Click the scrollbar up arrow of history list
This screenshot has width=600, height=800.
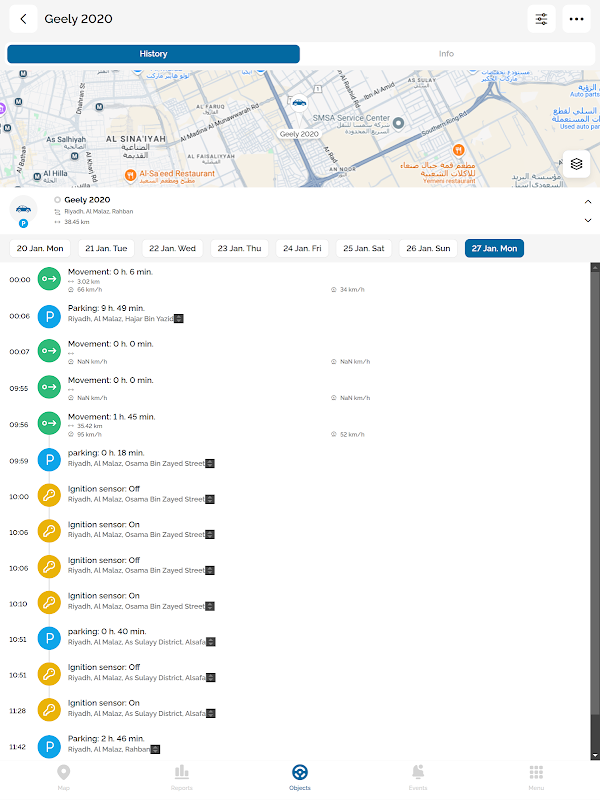595,267
